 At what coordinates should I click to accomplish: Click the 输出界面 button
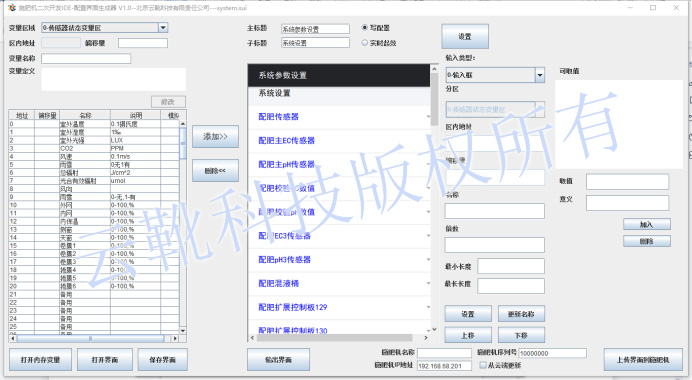[278, 360]
